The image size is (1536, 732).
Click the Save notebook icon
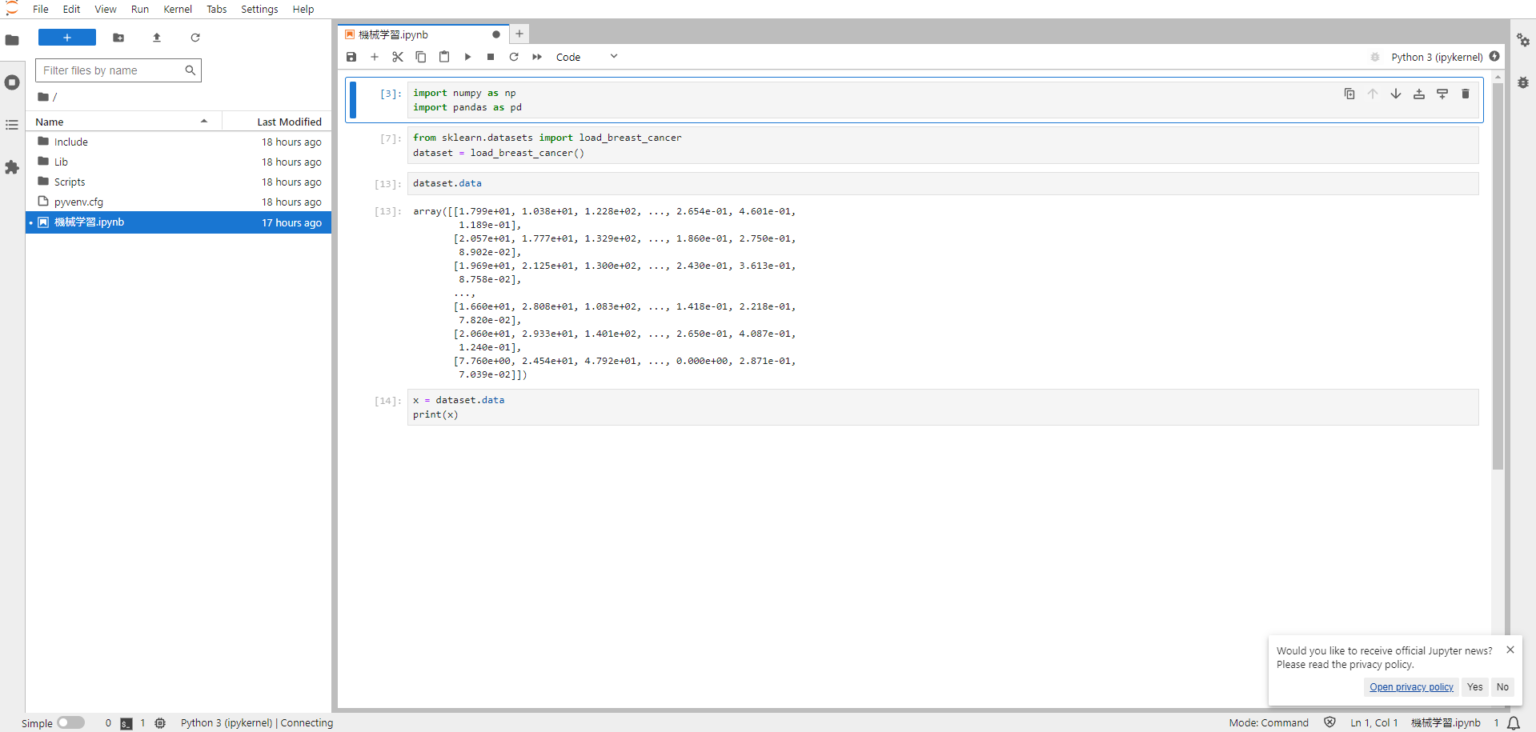click(x=351, y=57)
